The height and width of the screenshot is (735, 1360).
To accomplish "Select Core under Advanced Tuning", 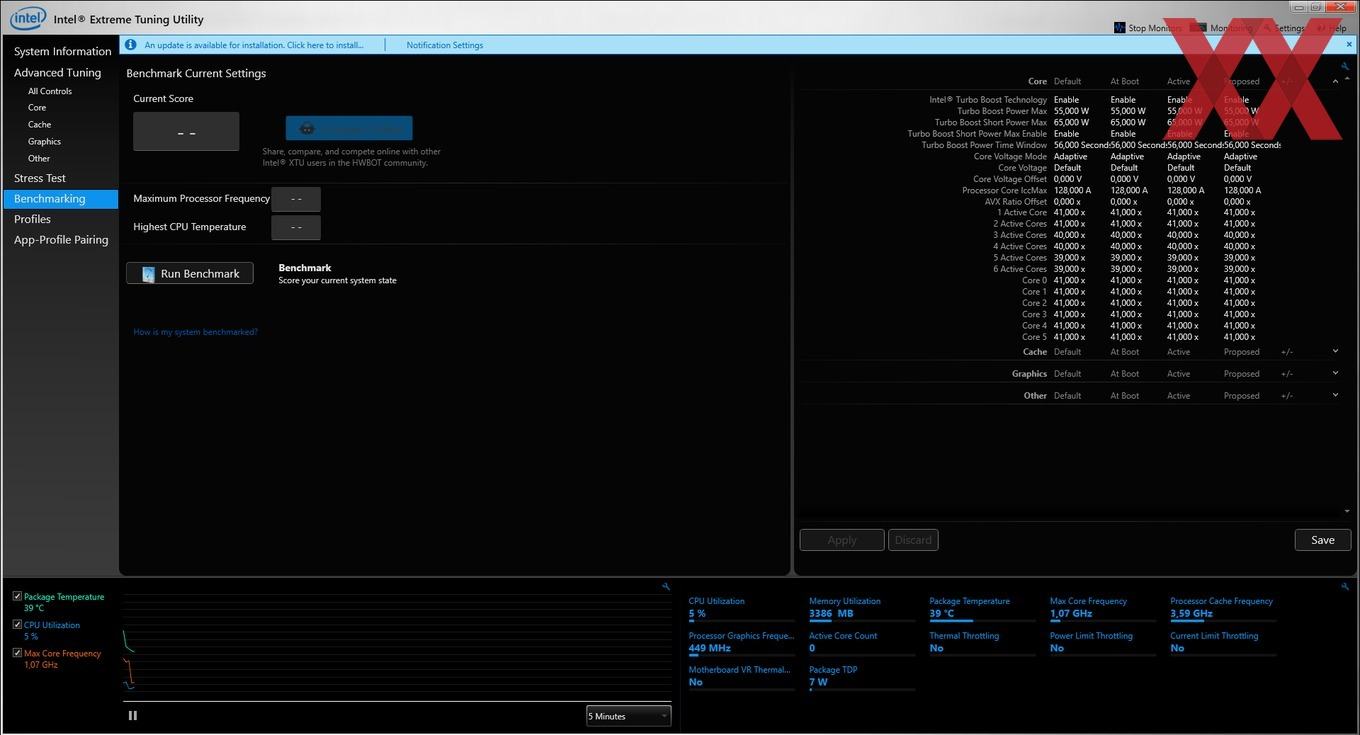I will tap(37, 108).
